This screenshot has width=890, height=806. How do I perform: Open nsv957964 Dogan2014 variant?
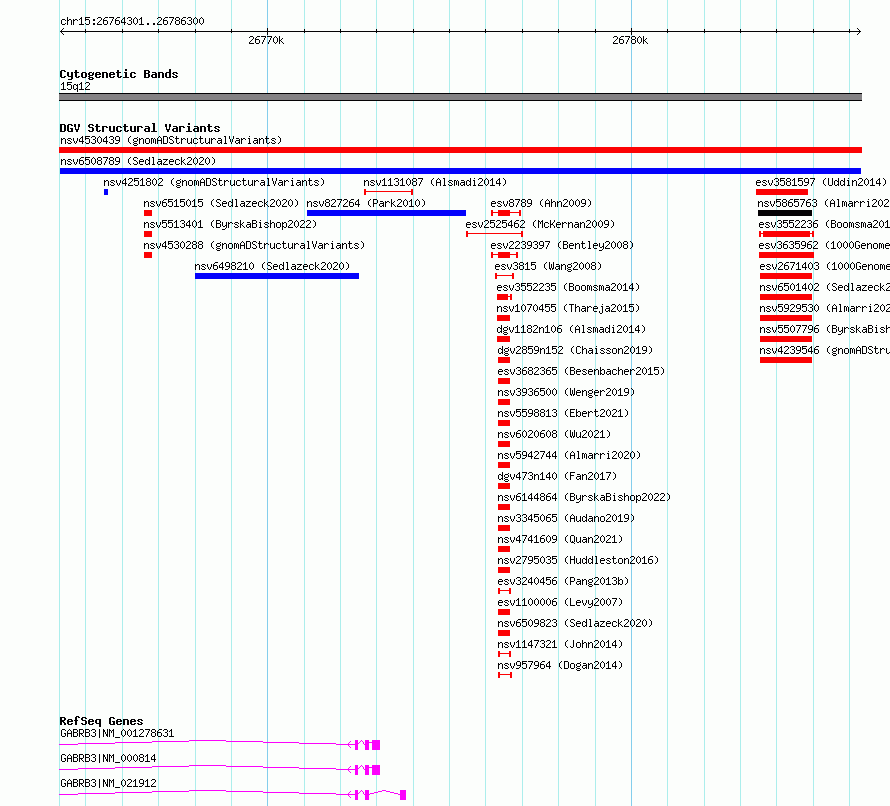click(560, 665)
